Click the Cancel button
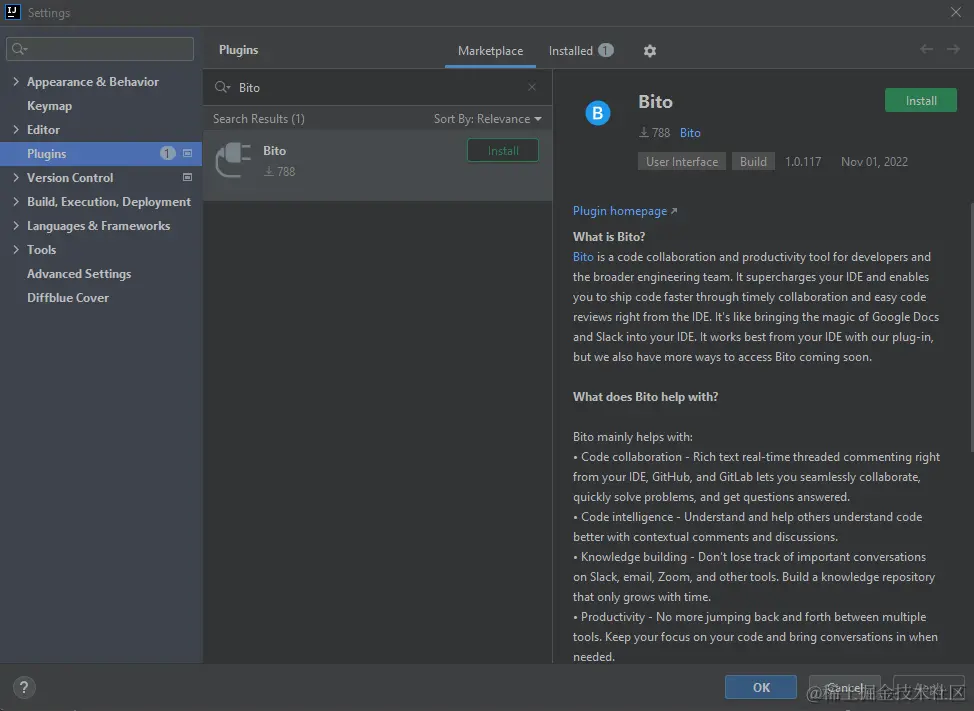The image size is (974, 711). [x=844, y=687]
